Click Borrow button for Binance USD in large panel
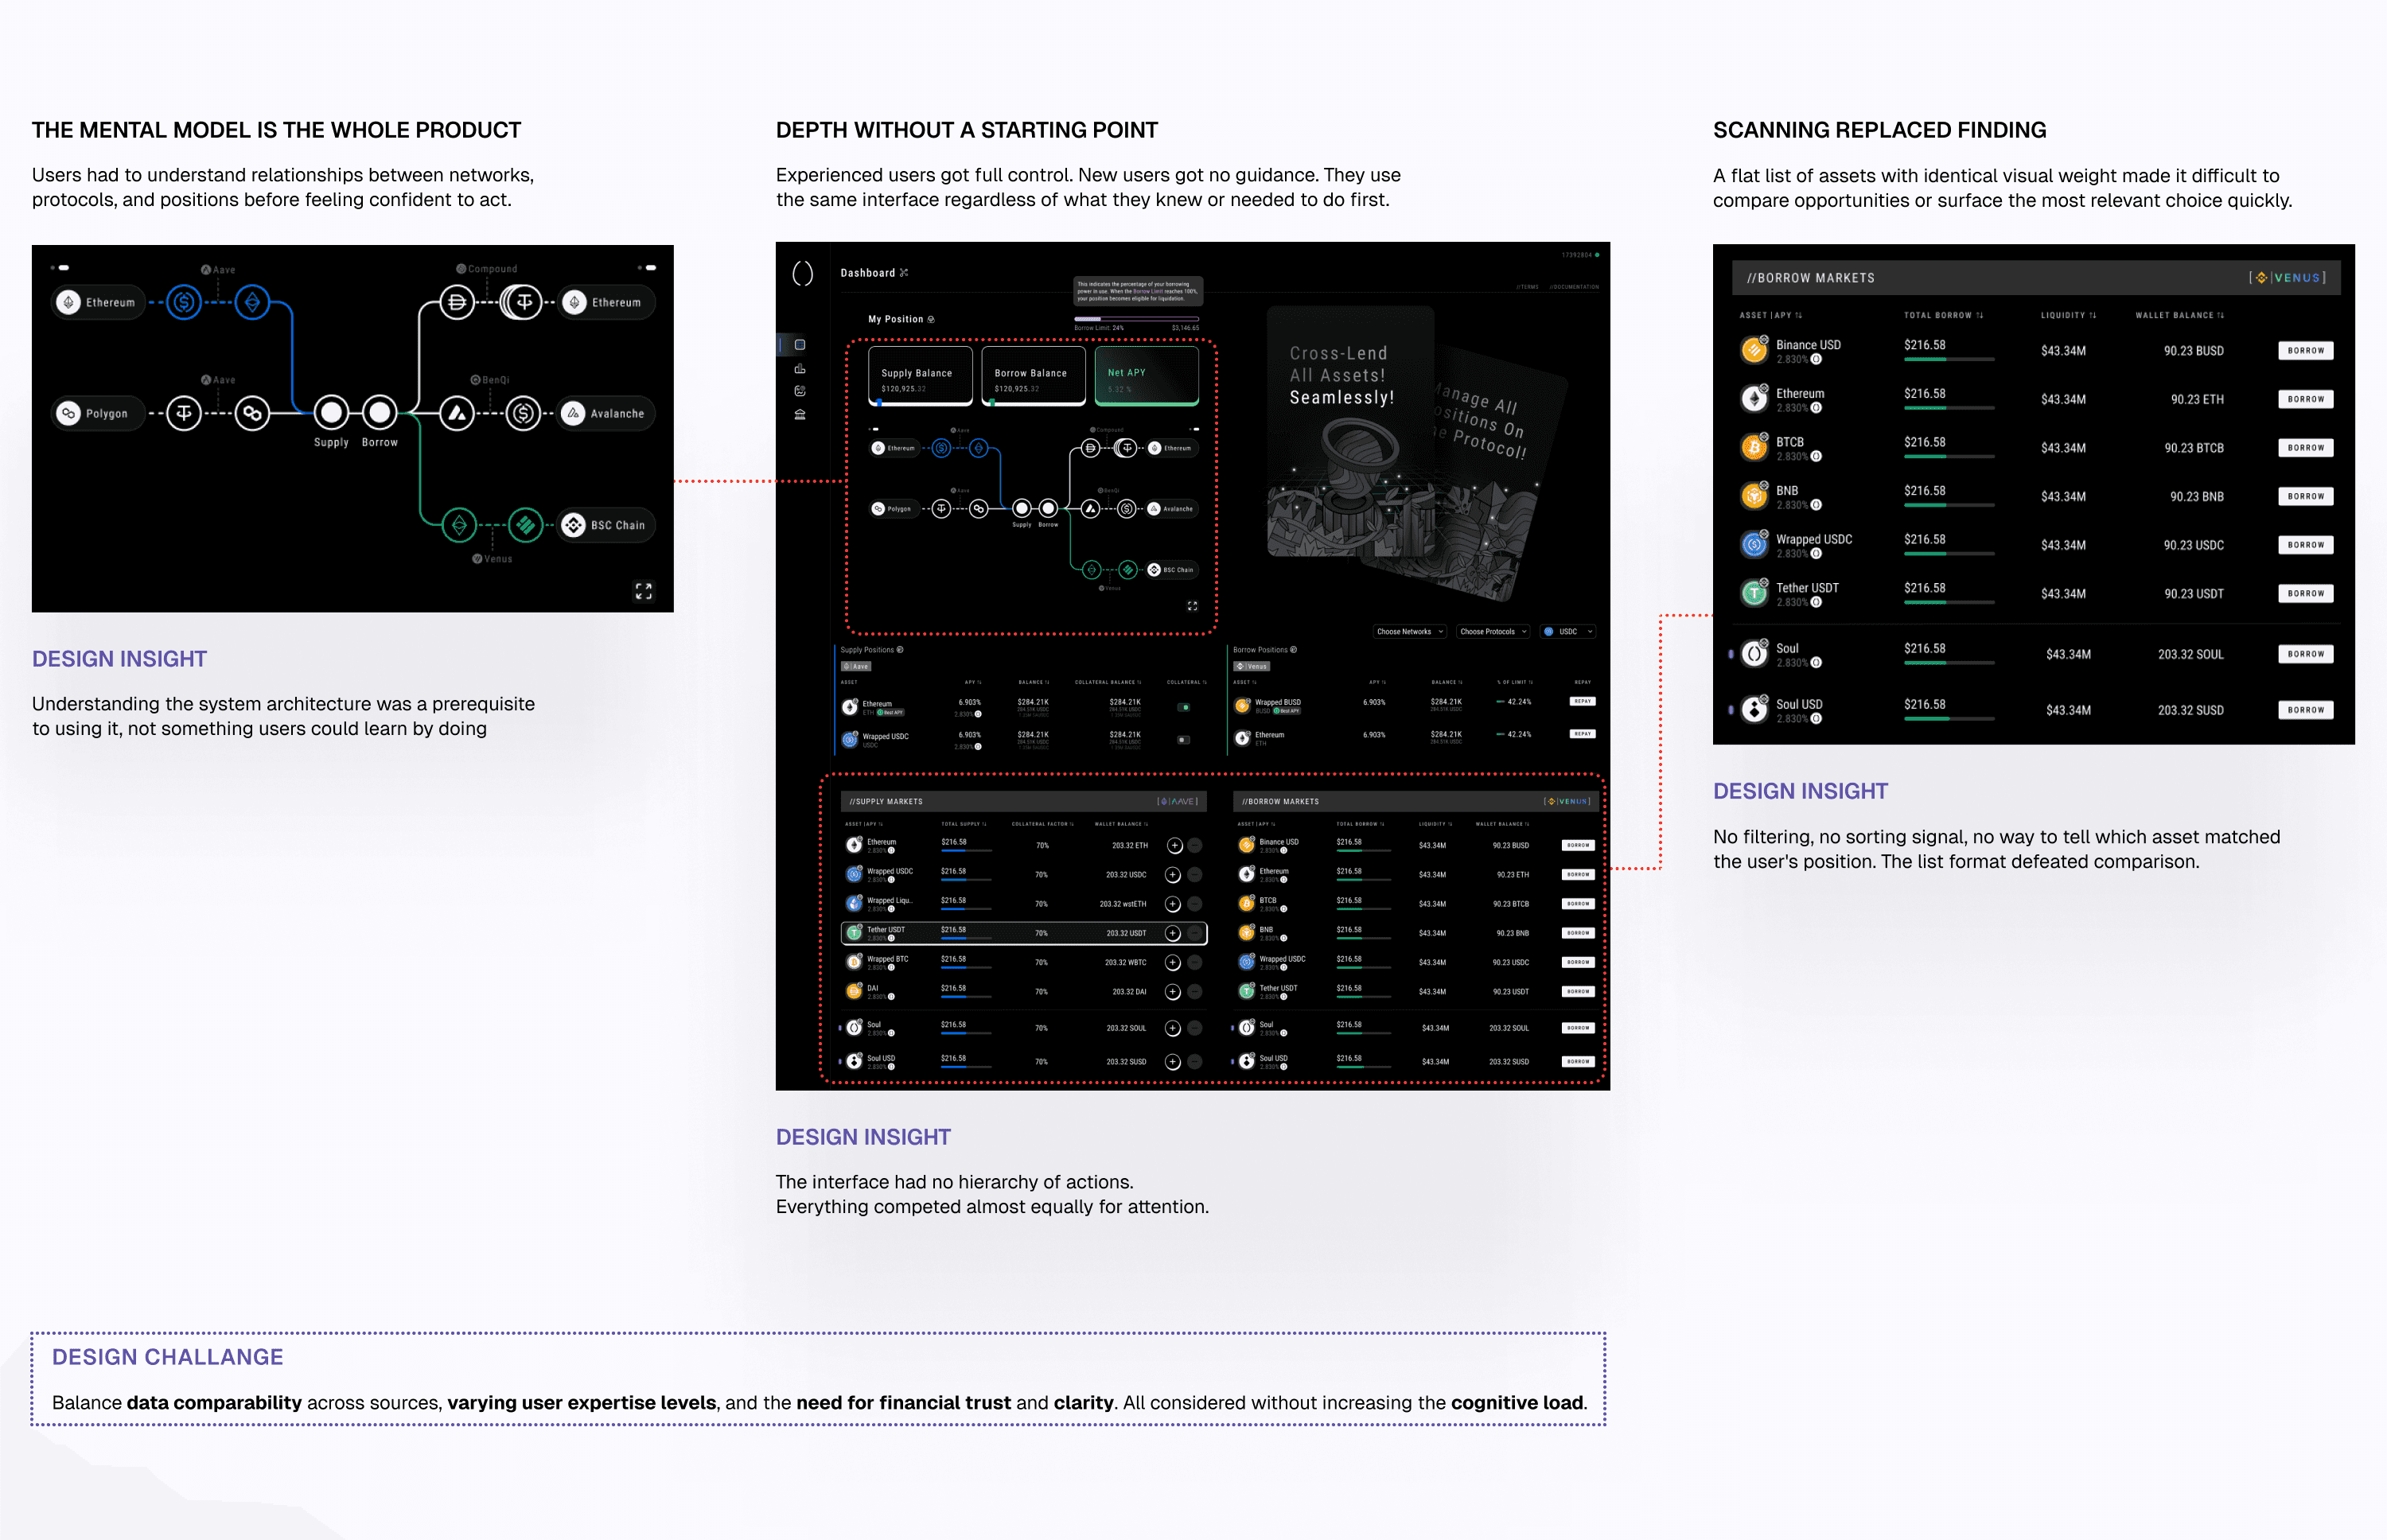 click(x=2305, y=350)
